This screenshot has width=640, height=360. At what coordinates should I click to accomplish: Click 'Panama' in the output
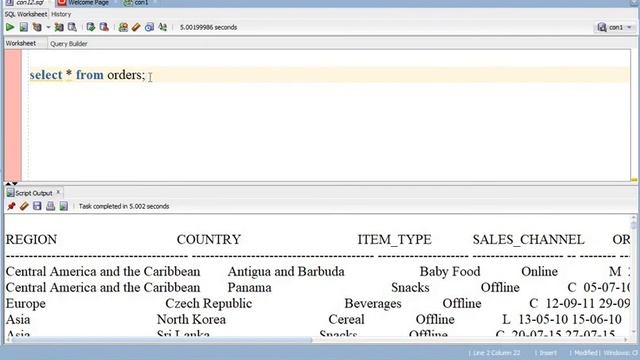click(249, 288)
